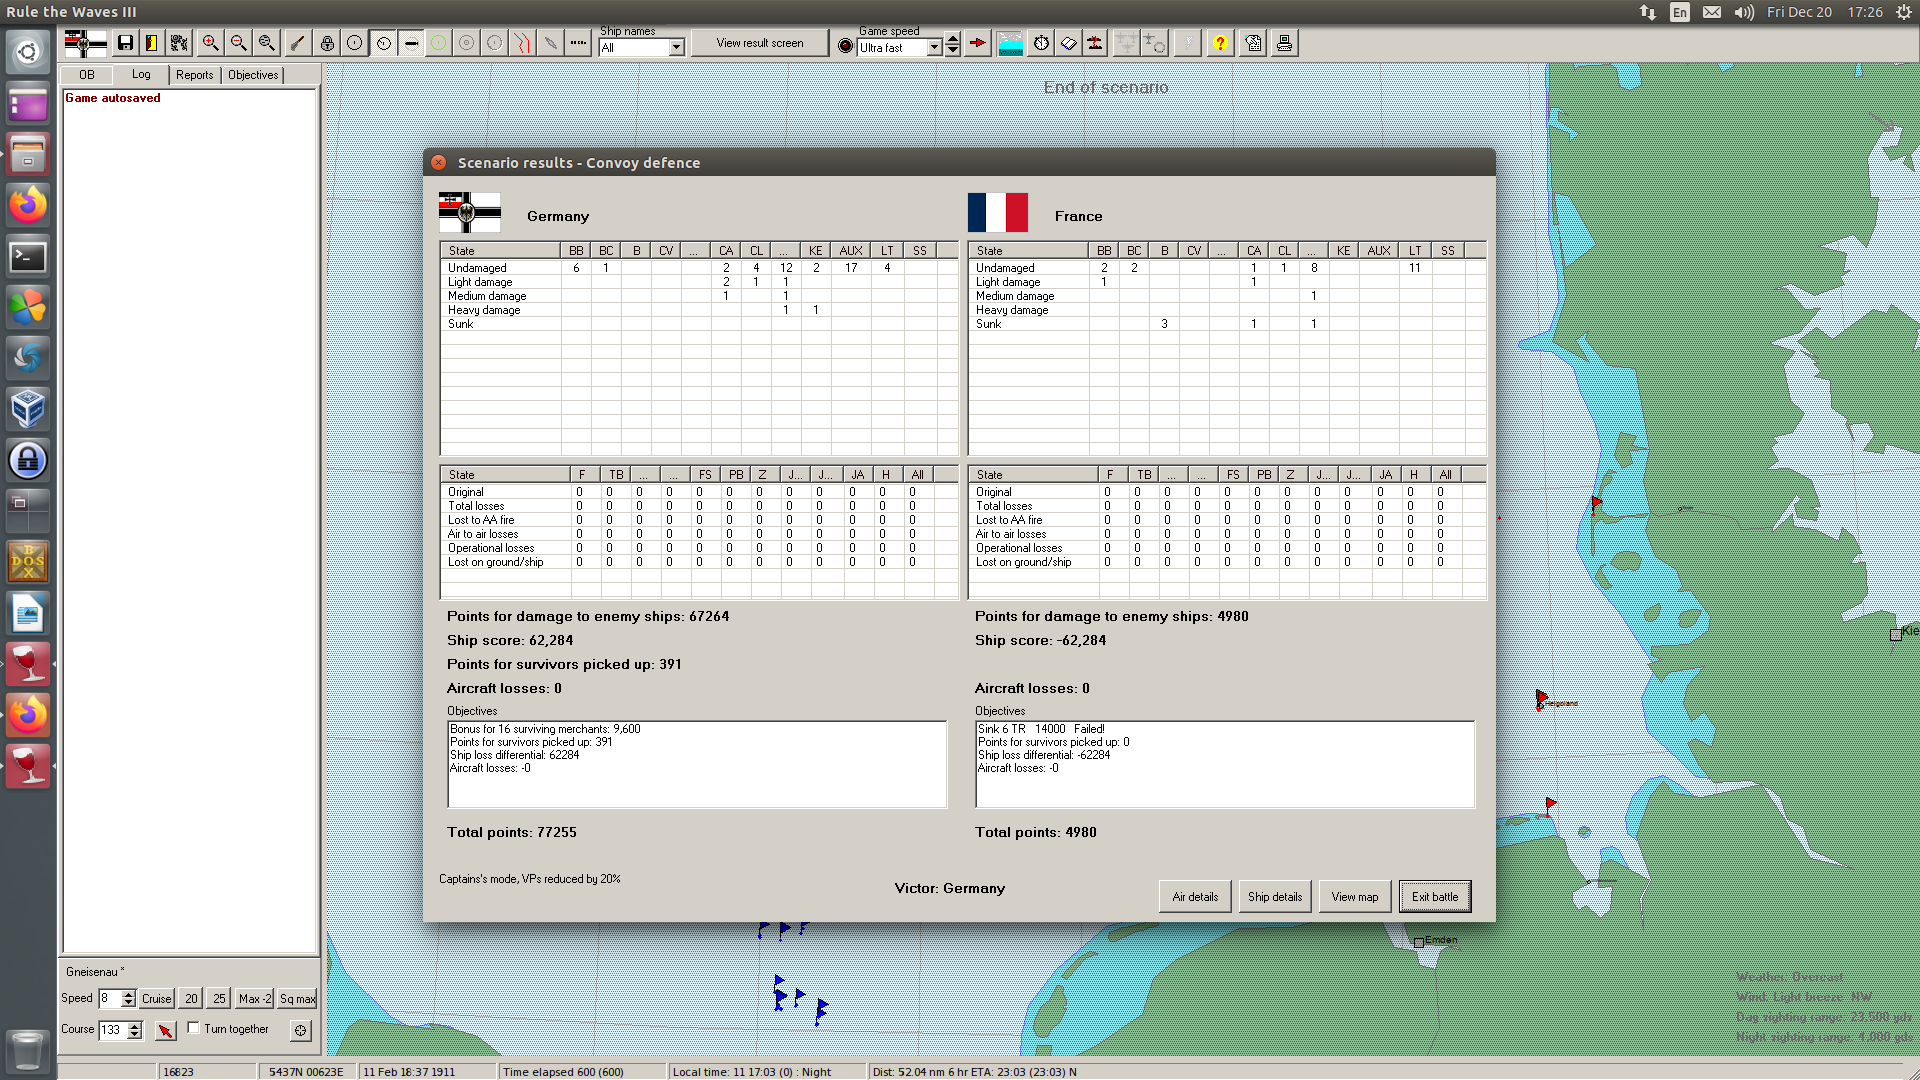Click the stopwatch toolbar icon
The image size is (1920, 1080).
click(1041, 43)
